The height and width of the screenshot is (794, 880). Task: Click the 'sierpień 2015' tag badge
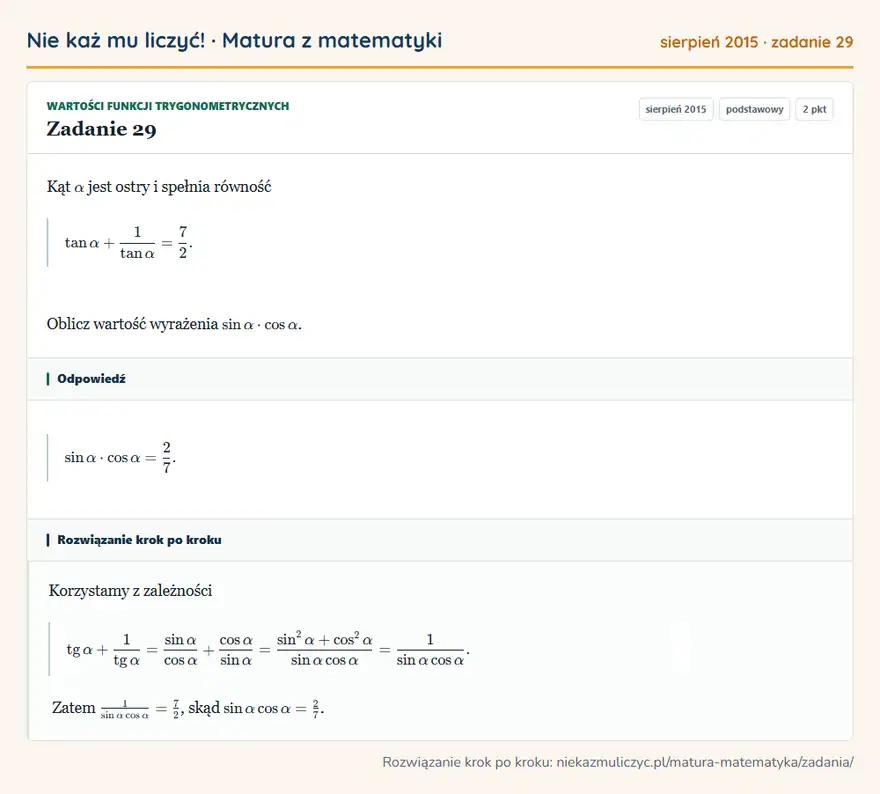(x=676, y=109)
